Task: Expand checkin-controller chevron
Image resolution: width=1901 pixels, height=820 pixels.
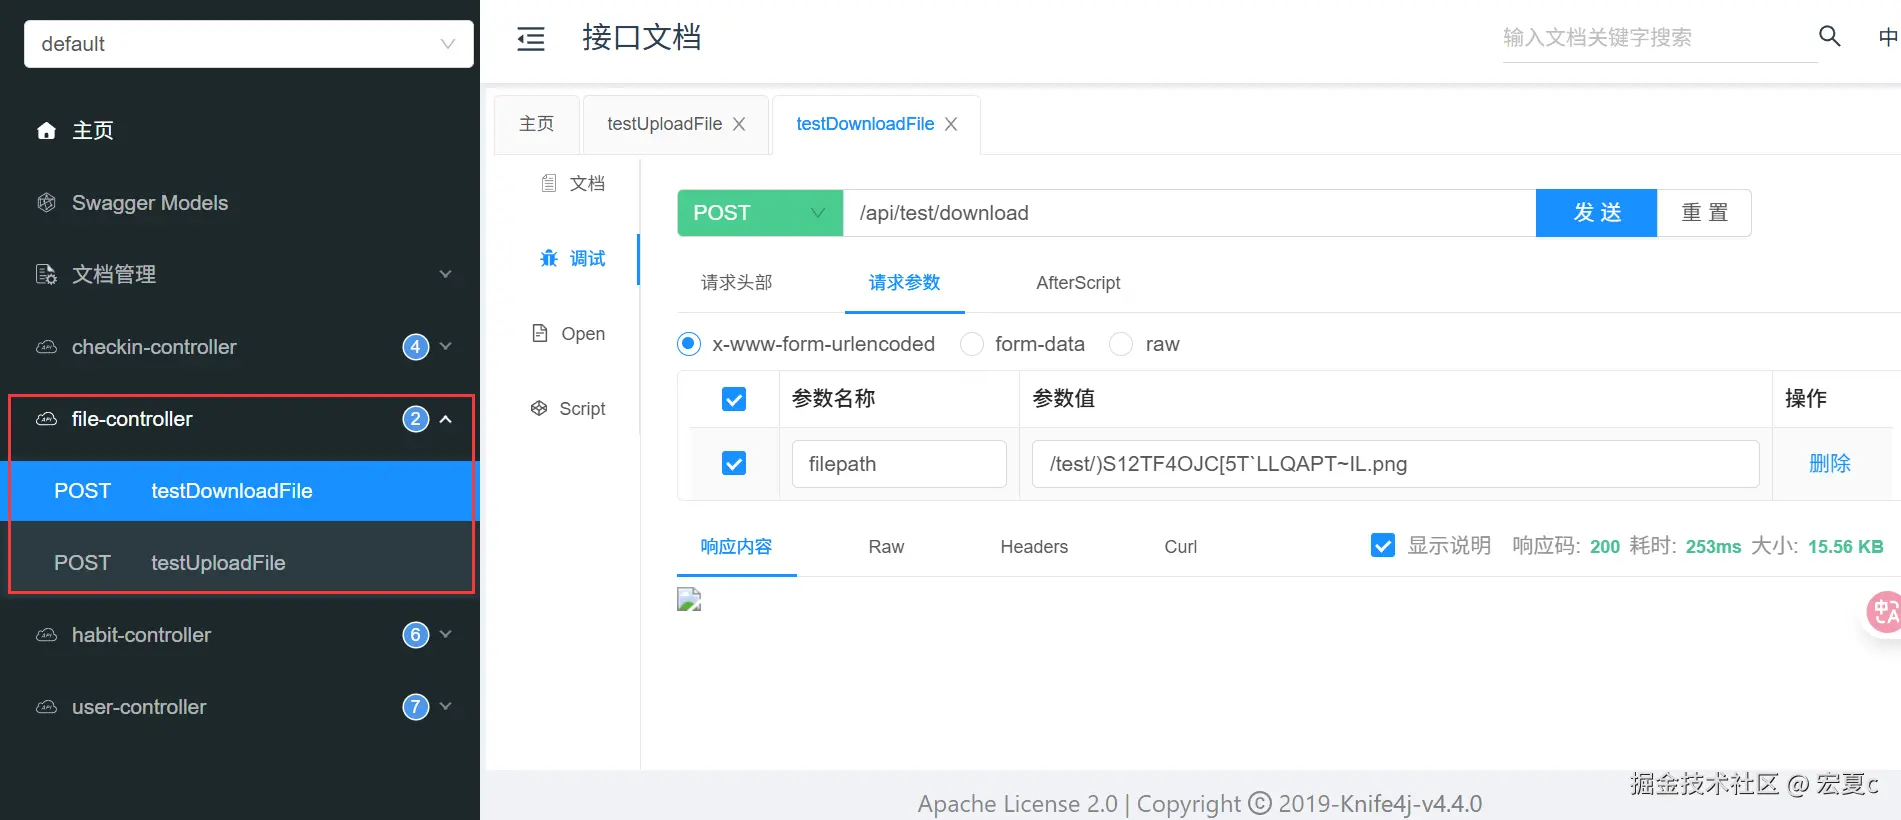Action: (x=446, y=346)
